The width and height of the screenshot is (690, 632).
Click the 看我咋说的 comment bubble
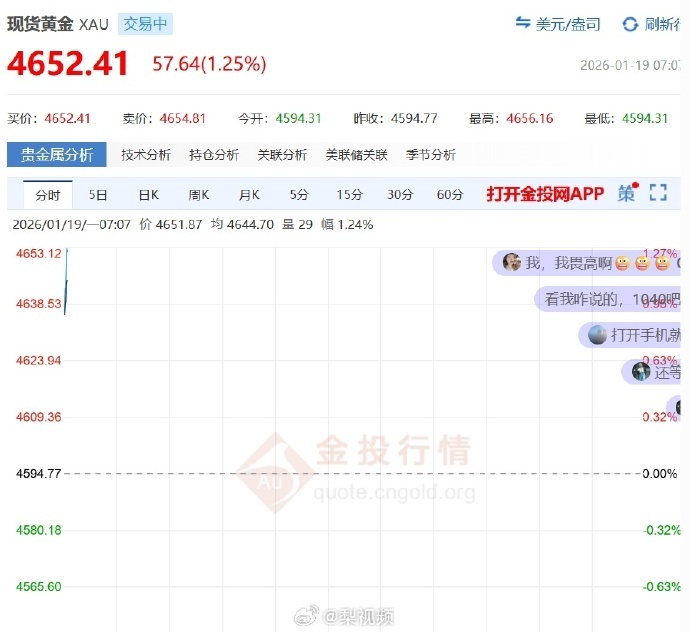[610, 299]
